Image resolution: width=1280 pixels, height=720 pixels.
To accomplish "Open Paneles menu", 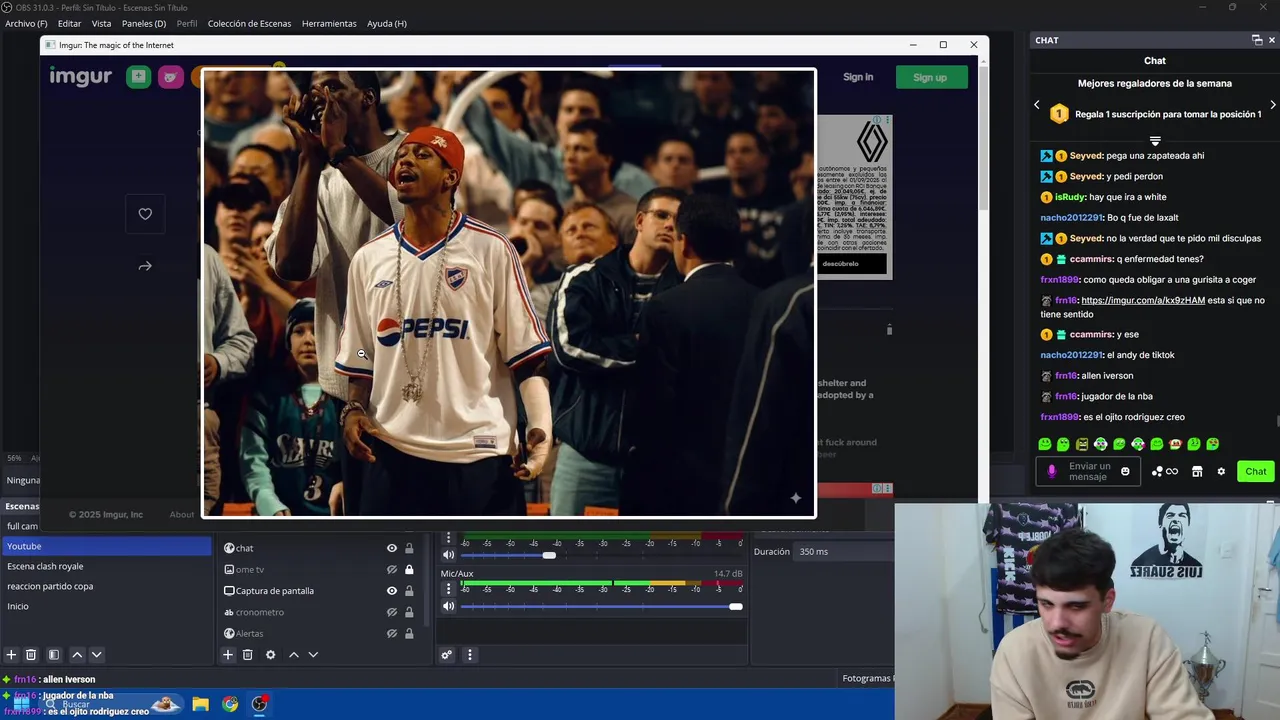I will (144, 23).
